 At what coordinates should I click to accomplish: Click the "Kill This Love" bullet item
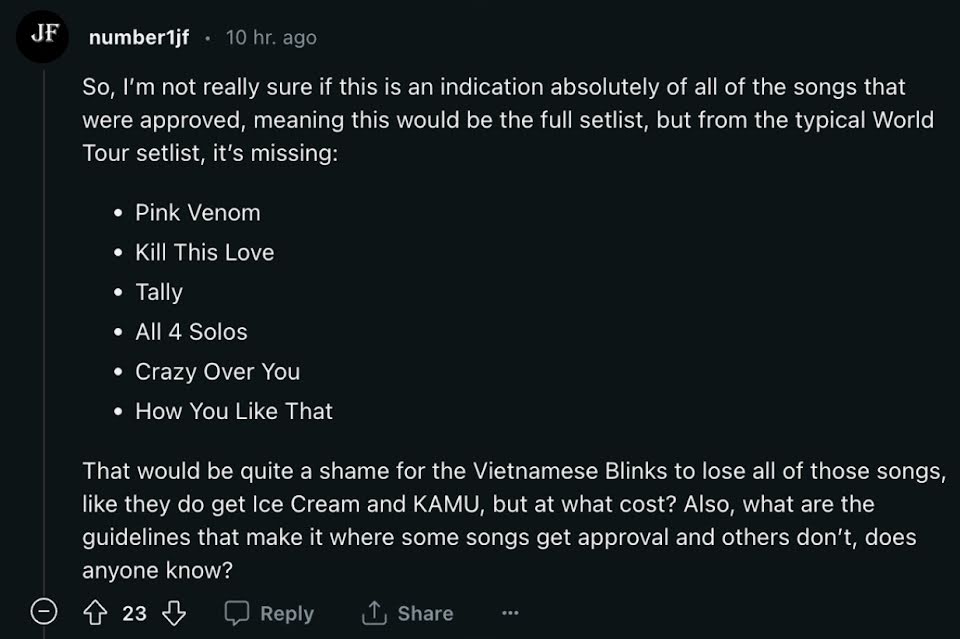pyautogui.click(x=204, y=252)
